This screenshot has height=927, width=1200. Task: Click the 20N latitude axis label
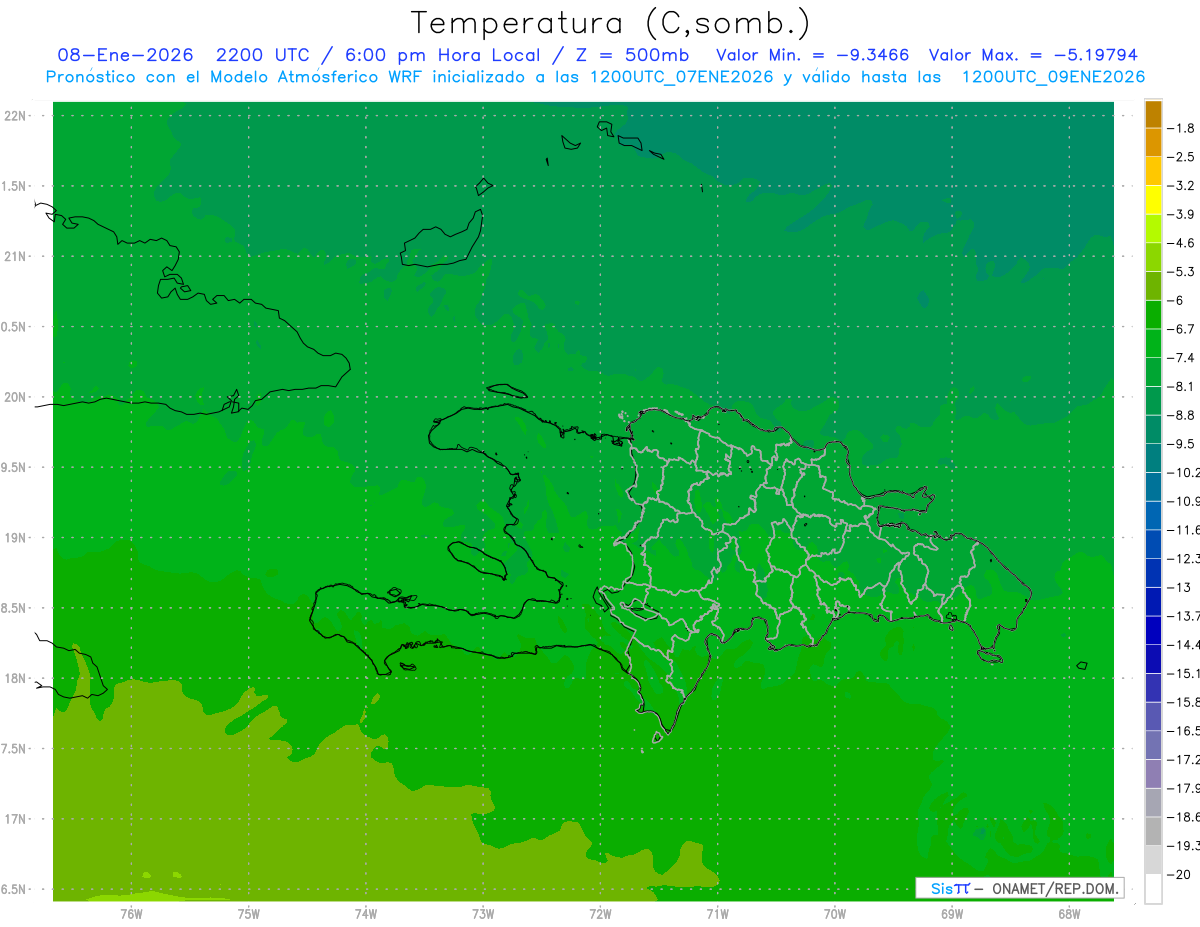15,397
